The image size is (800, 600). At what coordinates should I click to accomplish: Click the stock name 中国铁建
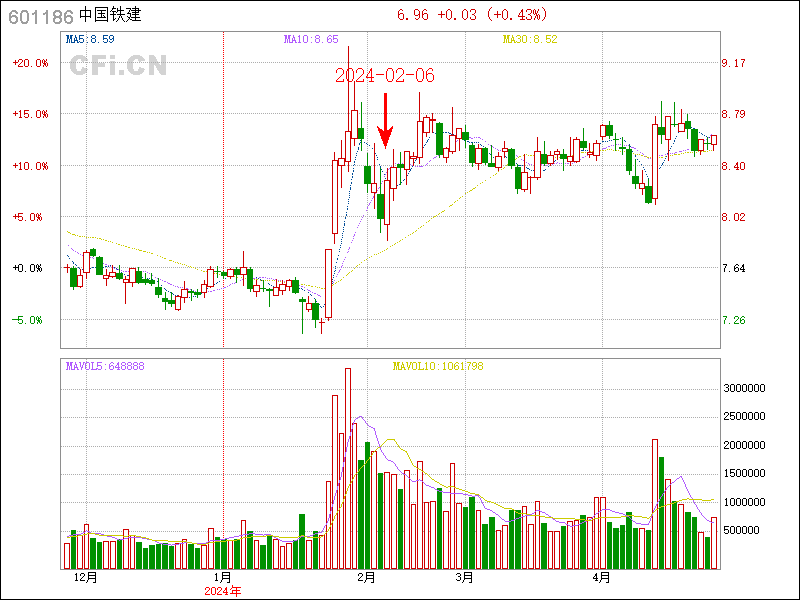point(110,16)
